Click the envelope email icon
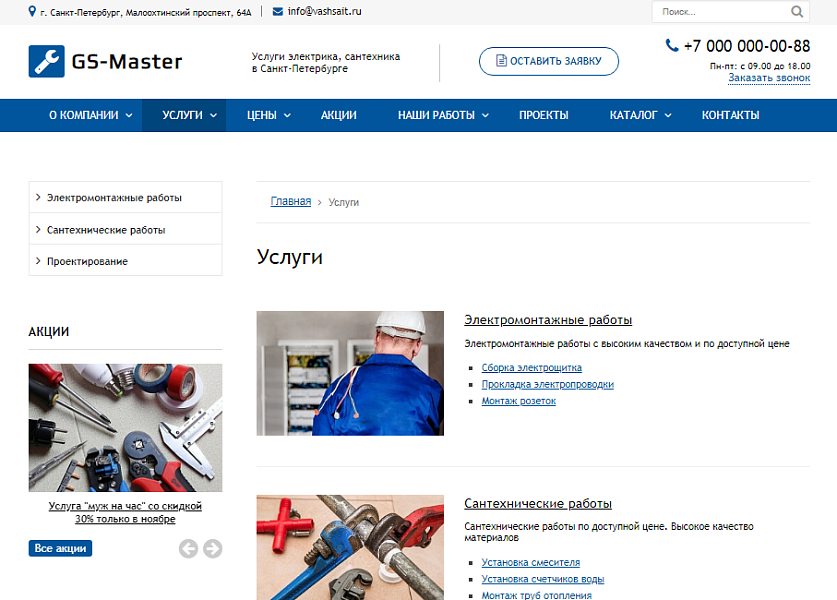Viewport: 837px width, 600px height. pyautogui.click(x=277, y=12)
